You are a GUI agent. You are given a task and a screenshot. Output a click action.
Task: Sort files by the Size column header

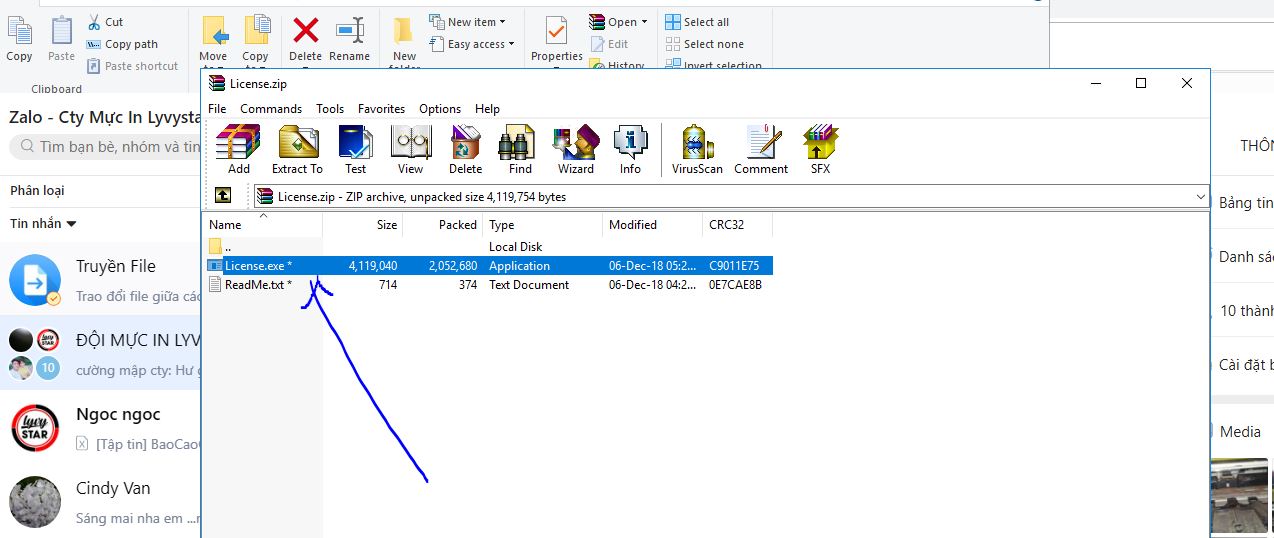pyautogui.click(x=386, y=225)
